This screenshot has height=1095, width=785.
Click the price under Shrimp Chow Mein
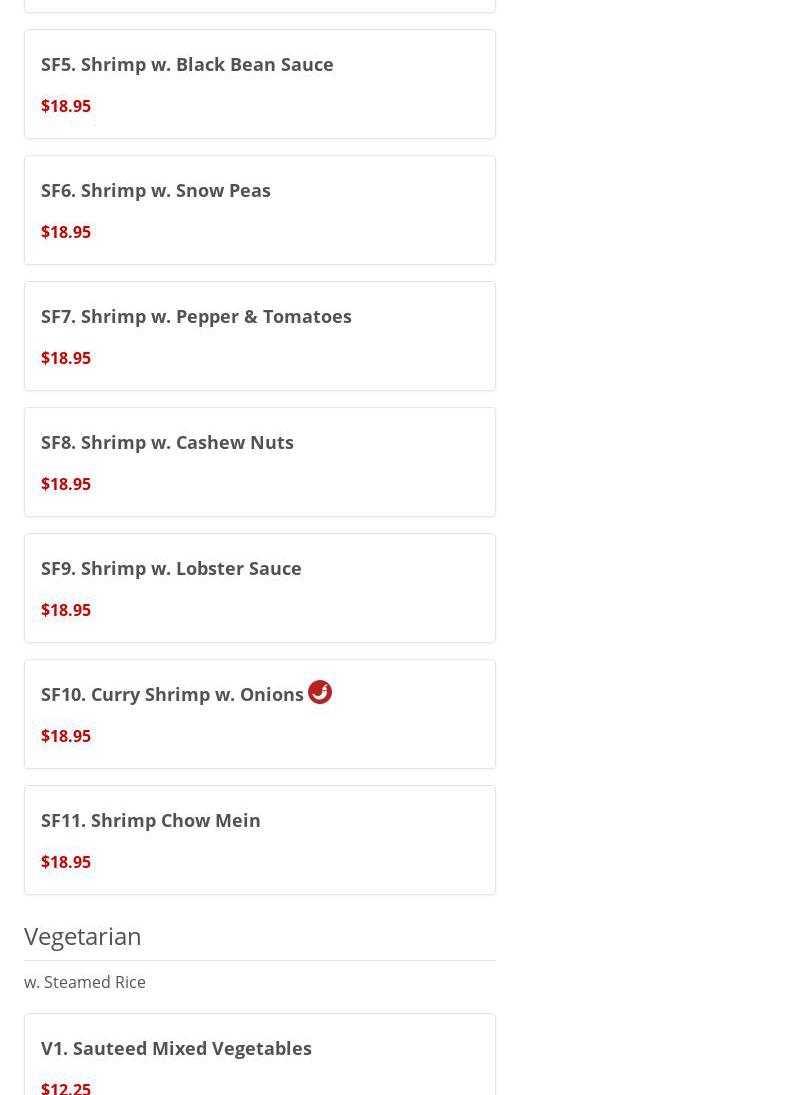[x=66, y=862]
